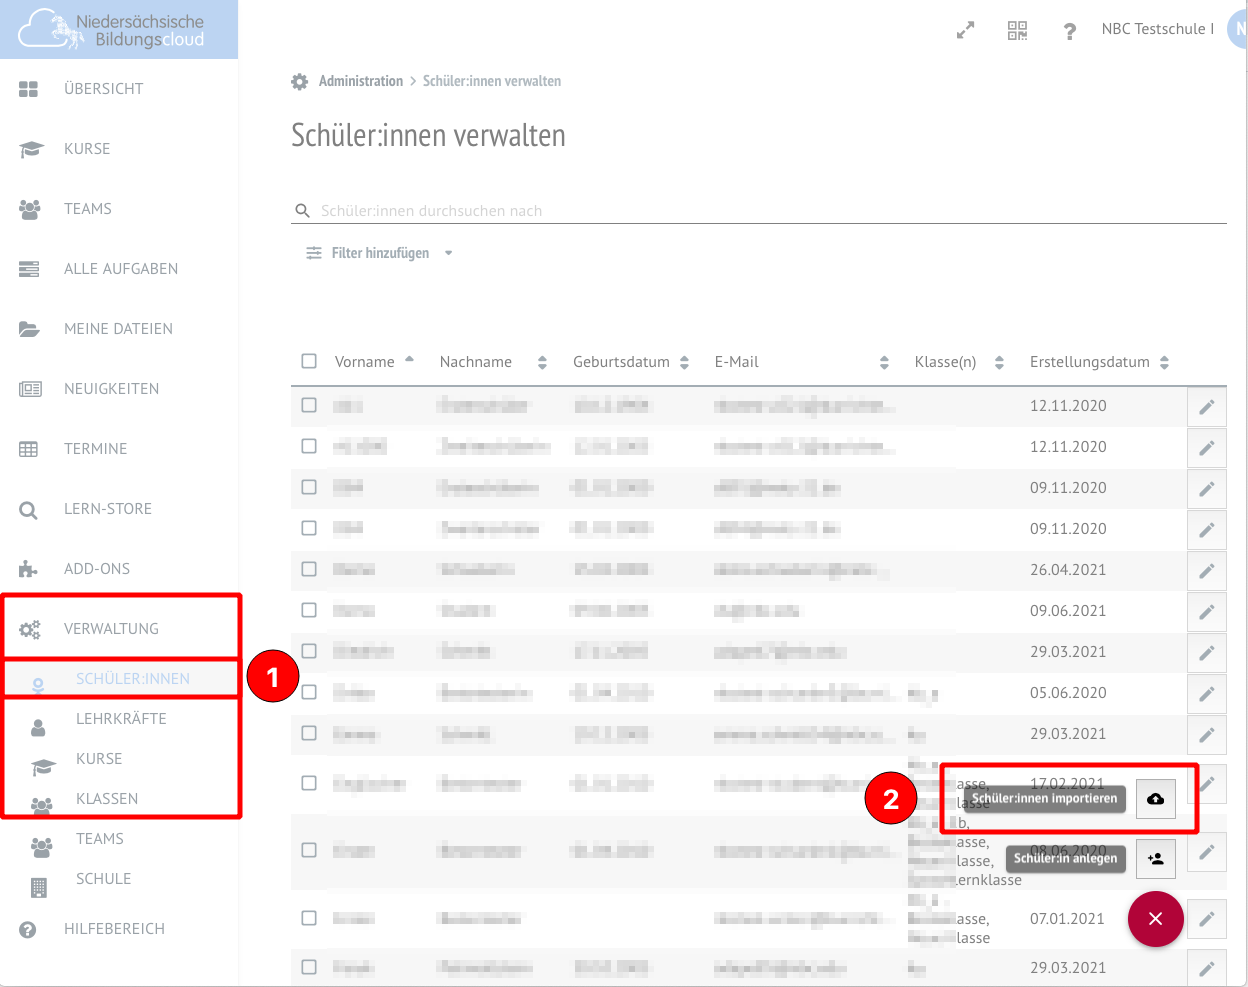Click the Administration breadcrumb link

[x=360, y=81]
